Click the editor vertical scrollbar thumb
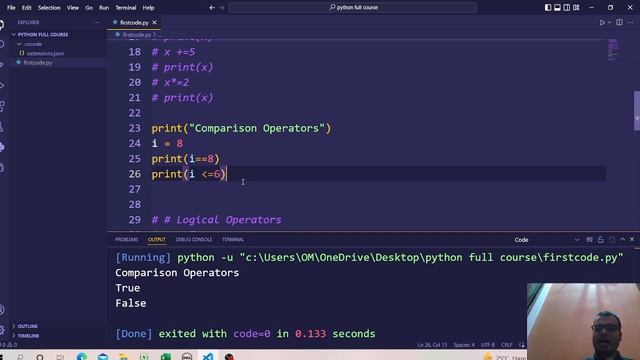 [637, 111]
